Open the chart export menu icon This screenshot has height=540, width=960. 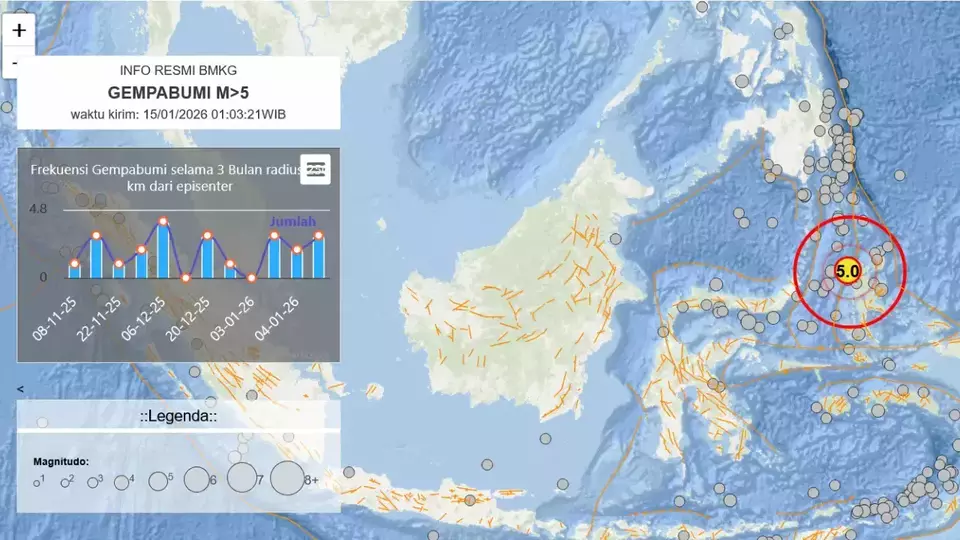[x=315, y=170]
